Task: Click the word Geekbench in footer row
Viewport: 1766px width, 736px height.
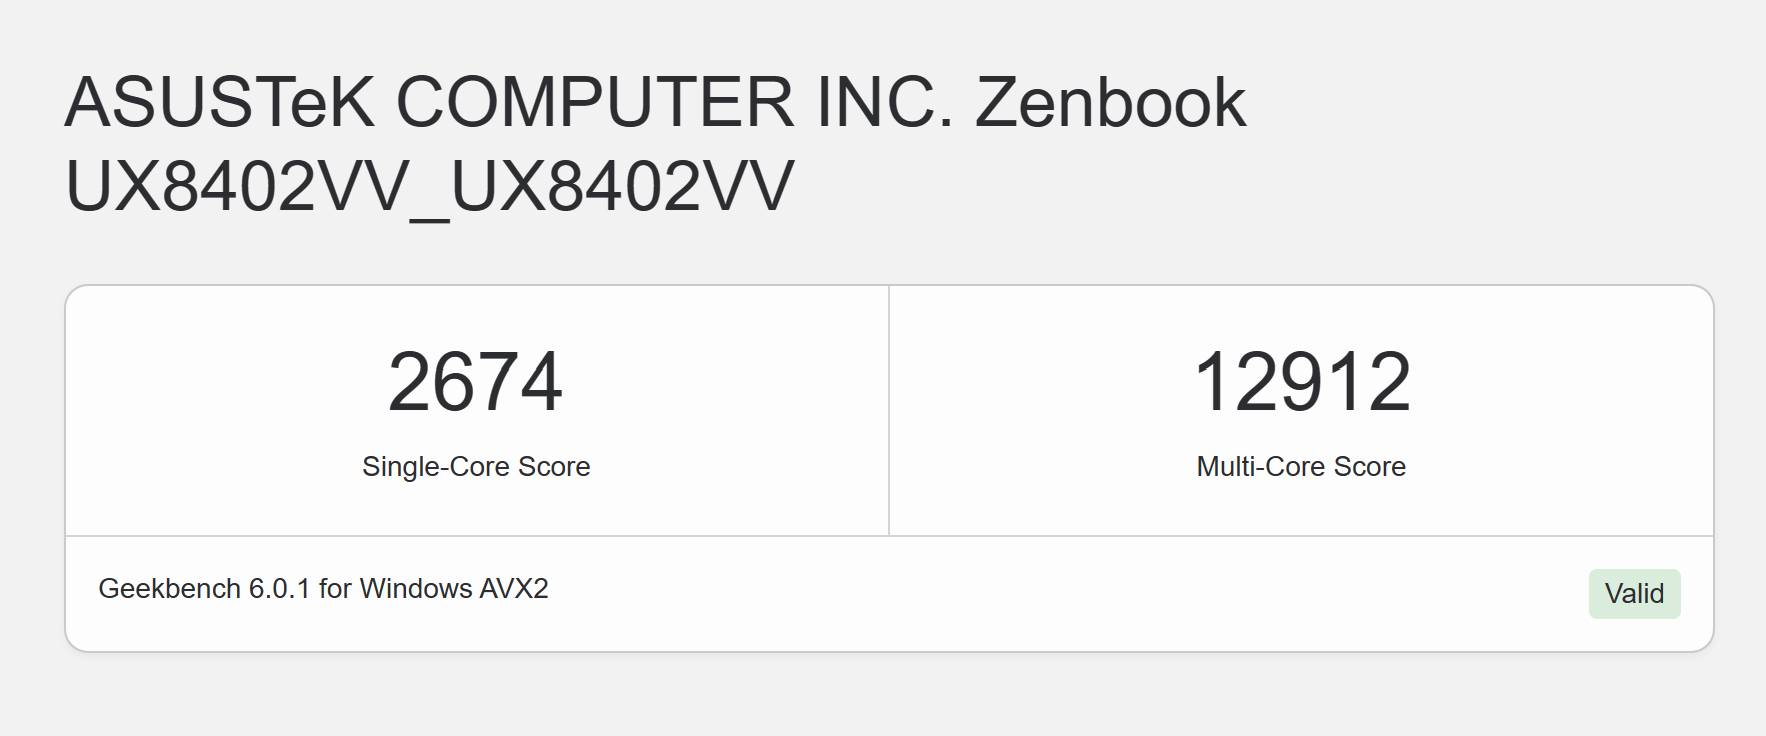Action: click(169, 589)
